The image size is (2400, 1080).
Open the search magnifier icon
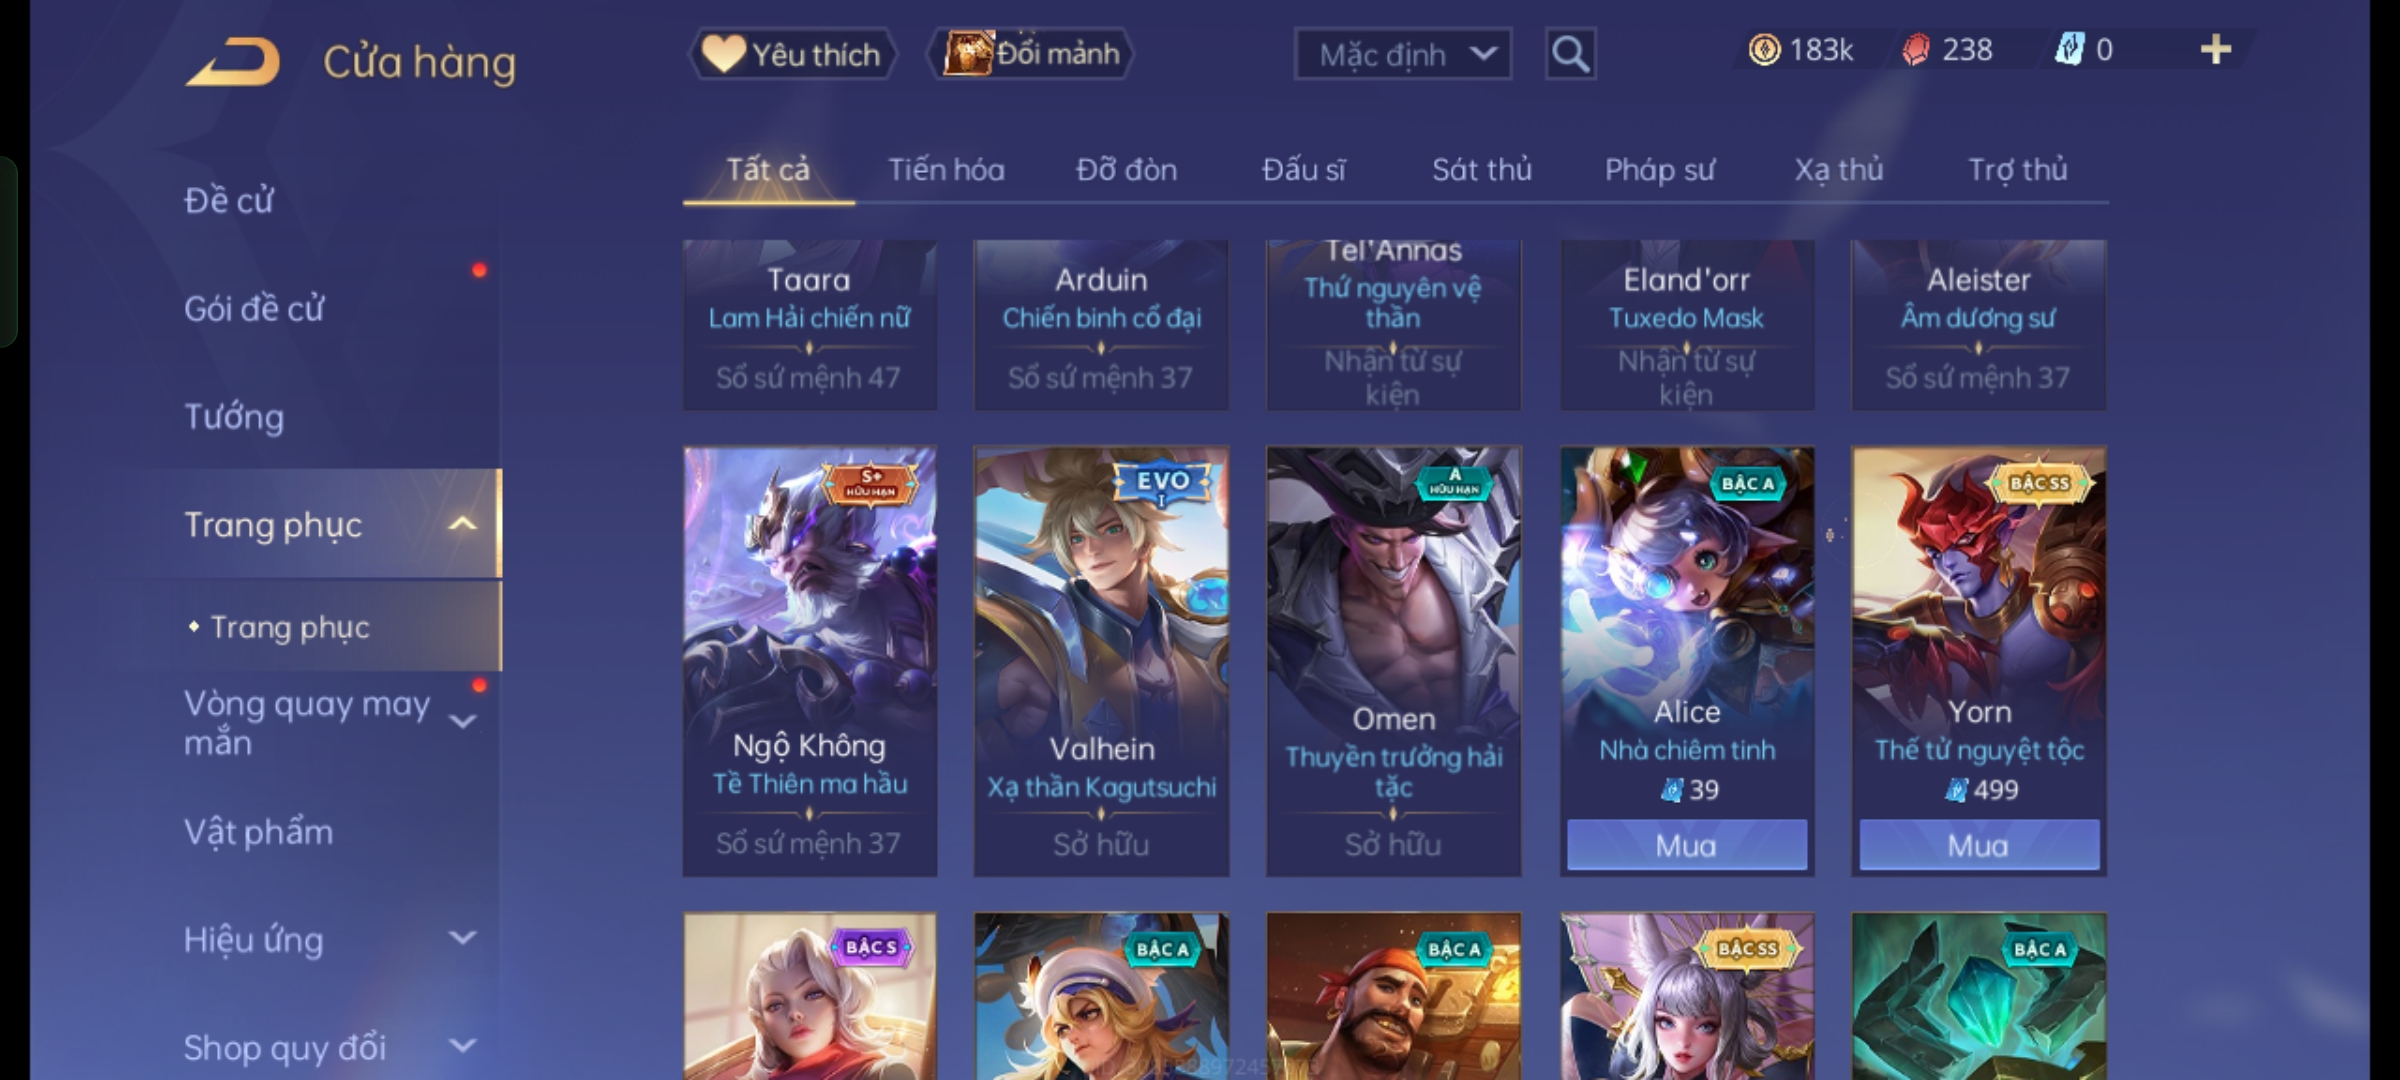coord(1570,54)
